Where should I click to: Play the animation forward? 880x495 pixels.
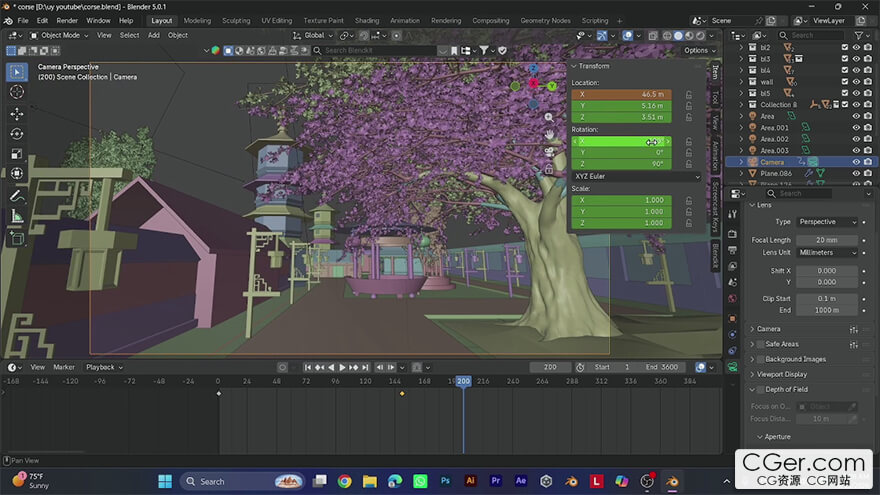point(342,367)
